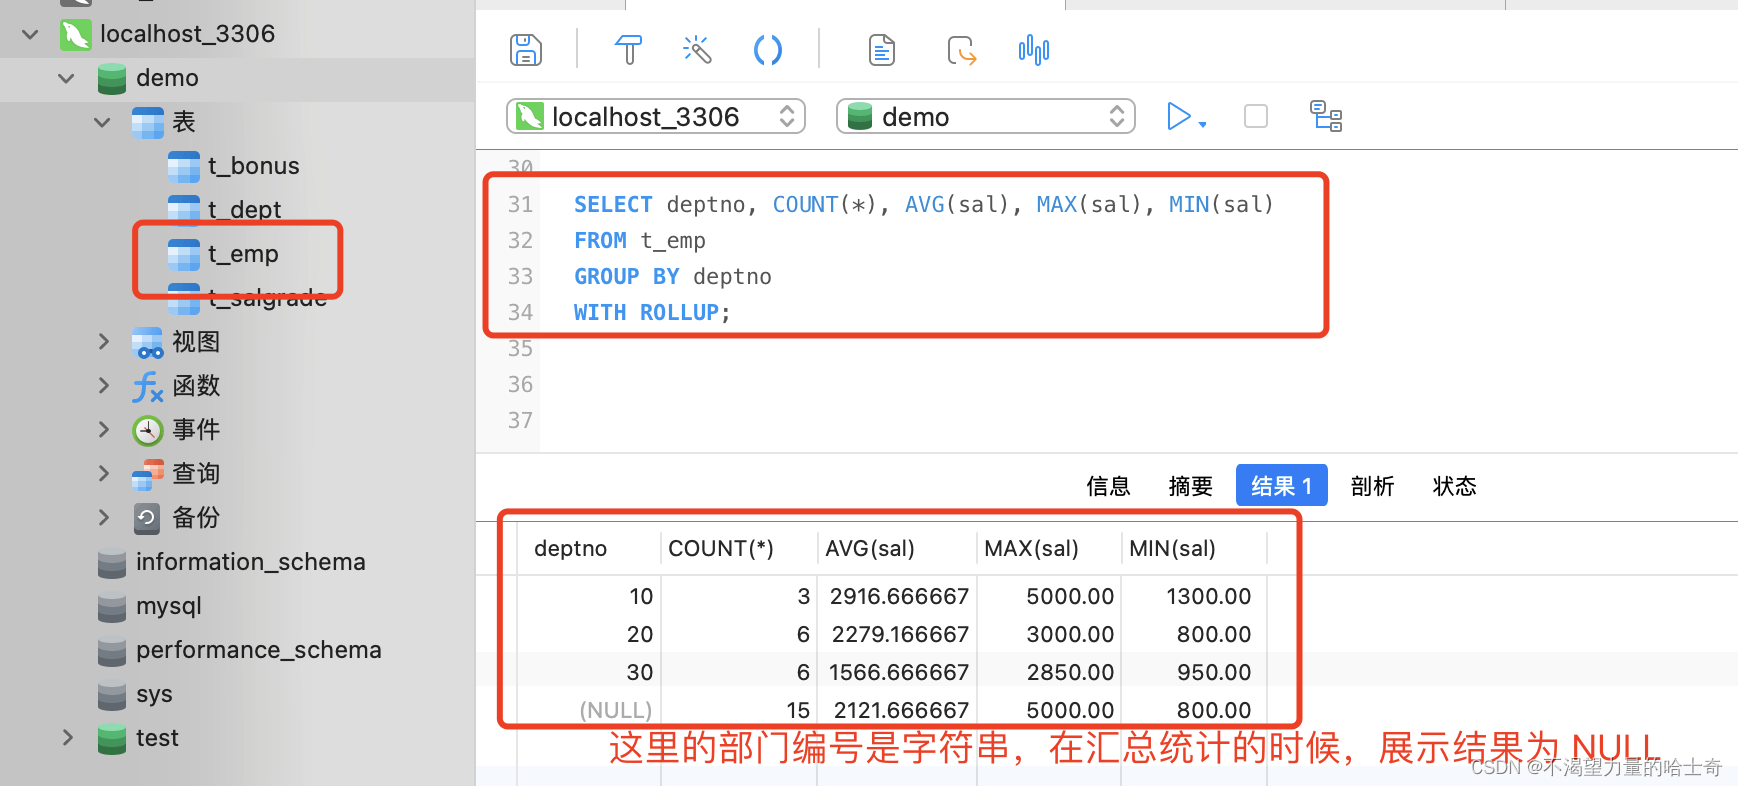This screenshot has height=786, width=1738.
Task: Click the Explain plan icon
Action: (1326, 117)
